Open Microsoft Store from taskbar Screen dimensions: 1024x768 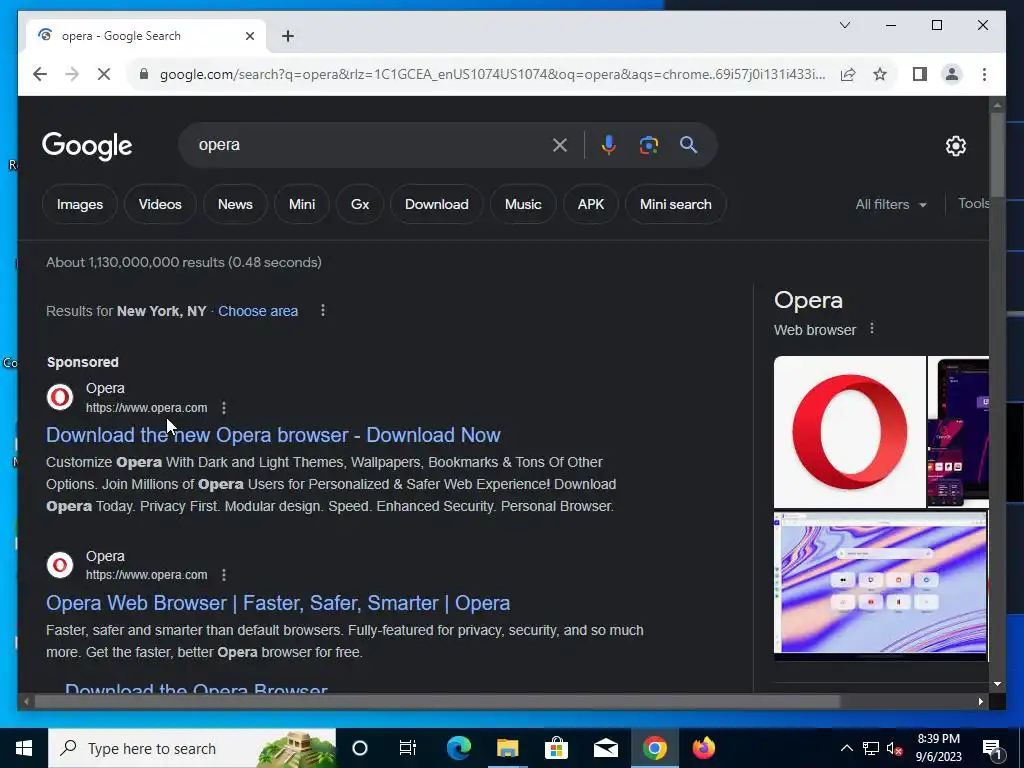(x=556, y=748)
